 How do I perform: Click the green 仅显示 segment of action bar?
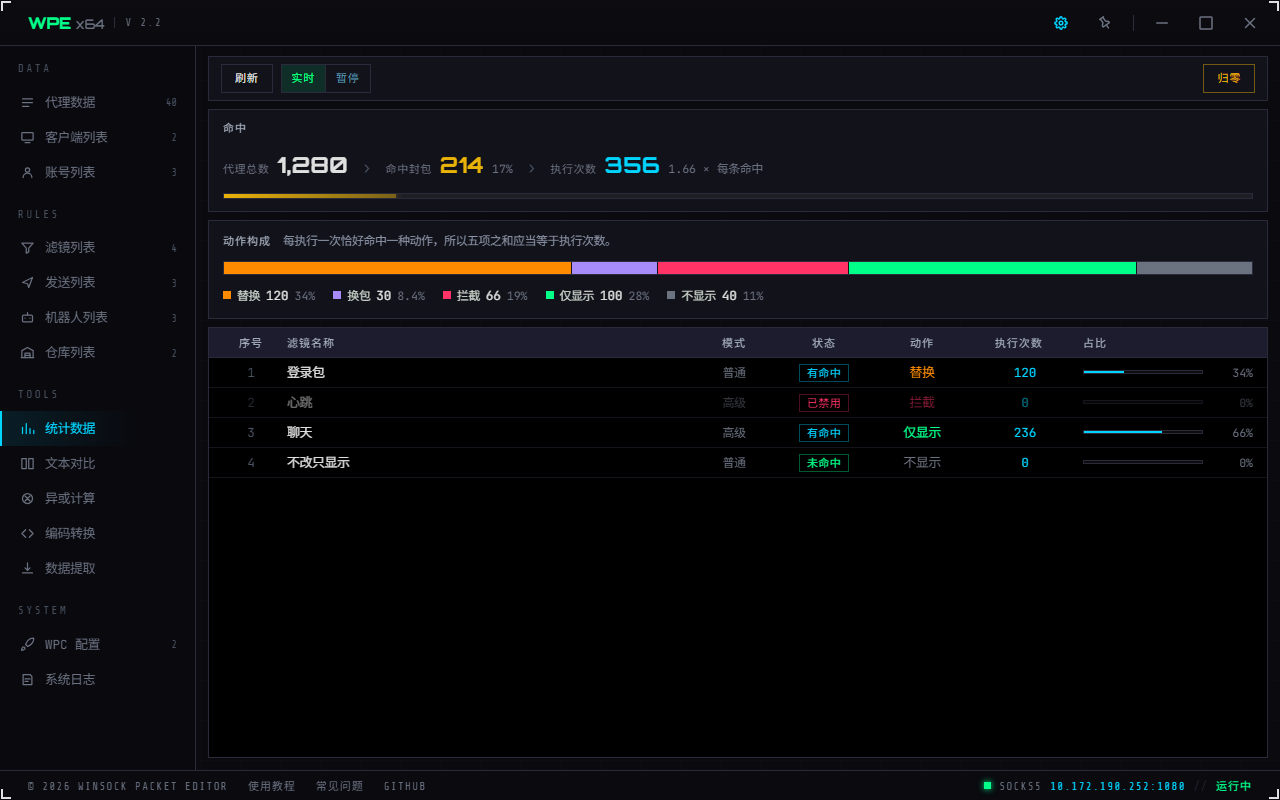(992, 268)
